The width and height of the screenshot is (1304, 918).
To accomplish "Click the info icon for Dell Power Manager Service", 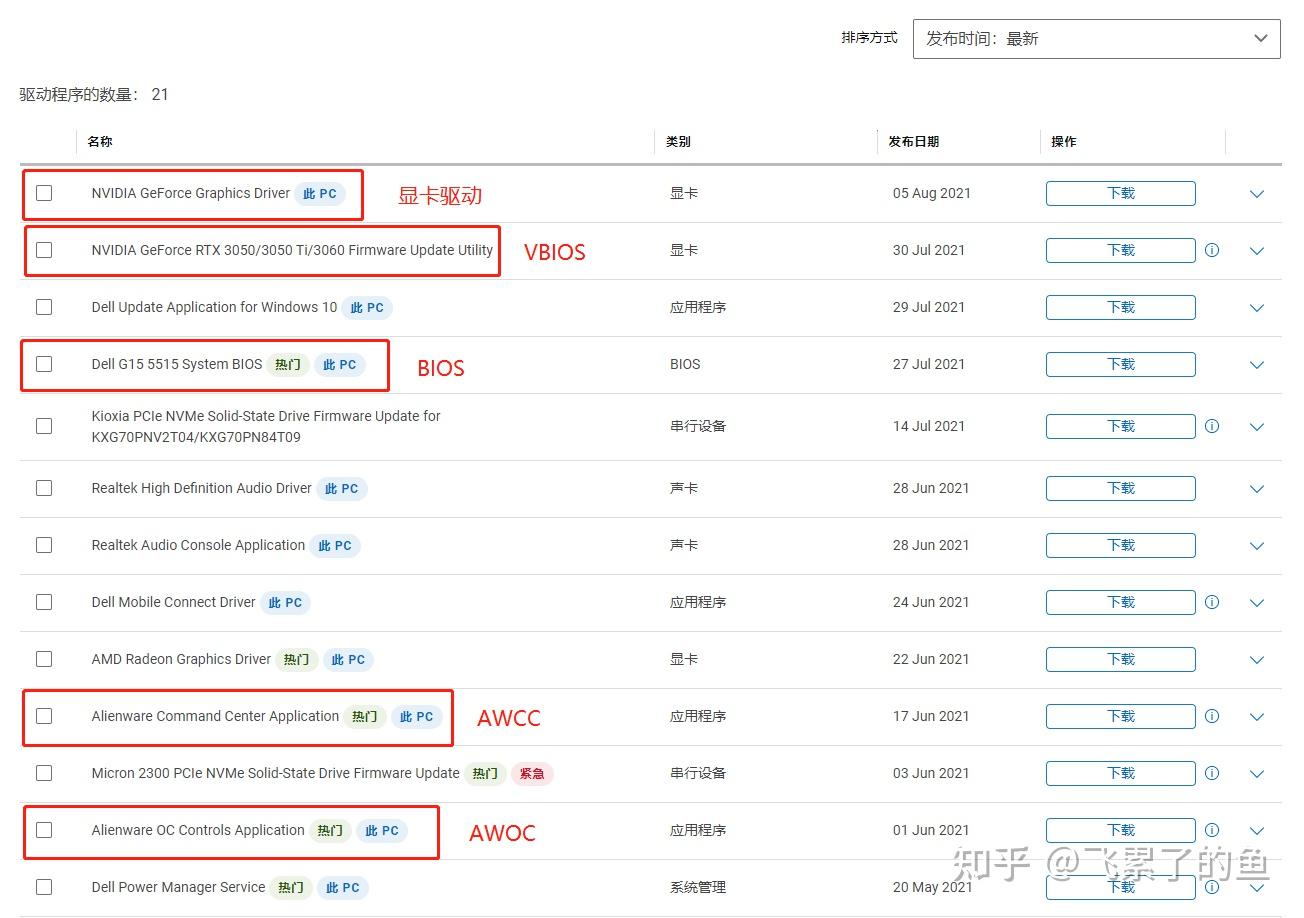I will click(x=1211, y=887).
